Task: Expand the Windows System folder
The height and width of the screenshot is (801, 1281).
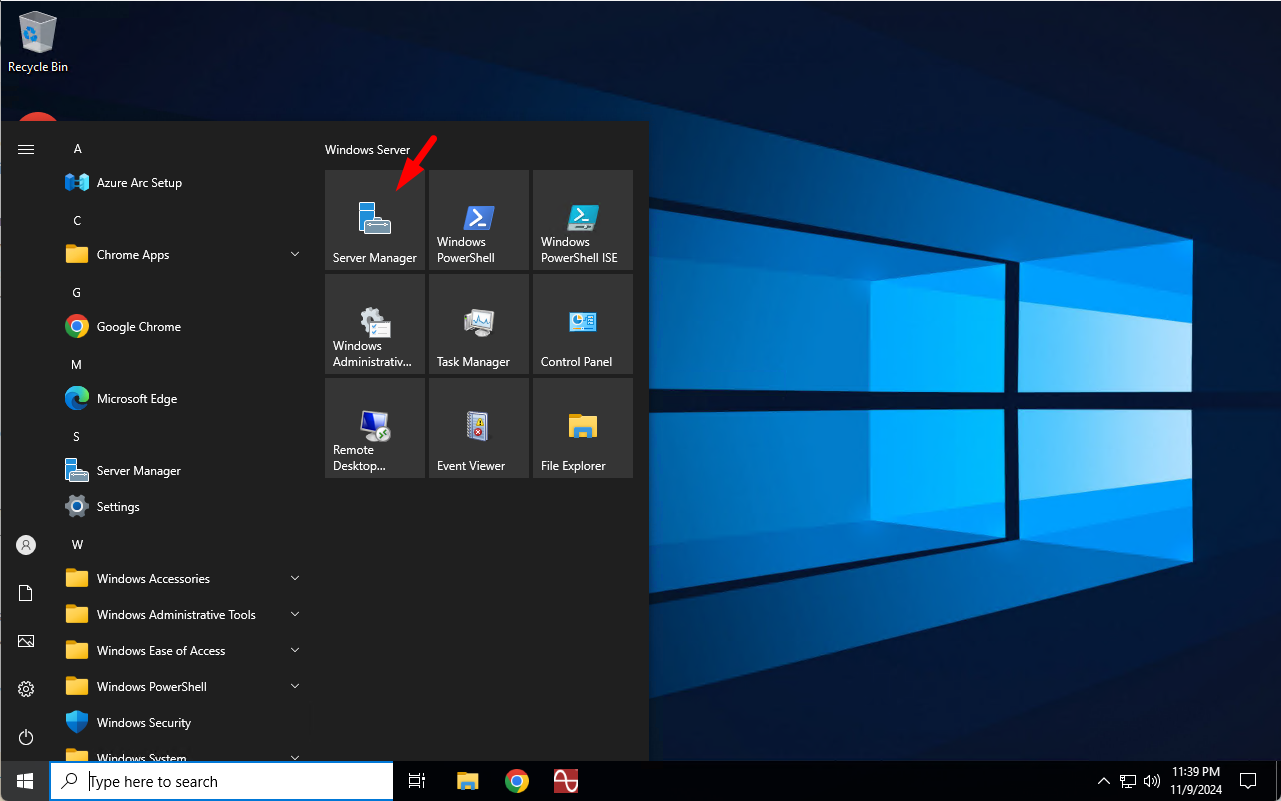Action: 184,752
